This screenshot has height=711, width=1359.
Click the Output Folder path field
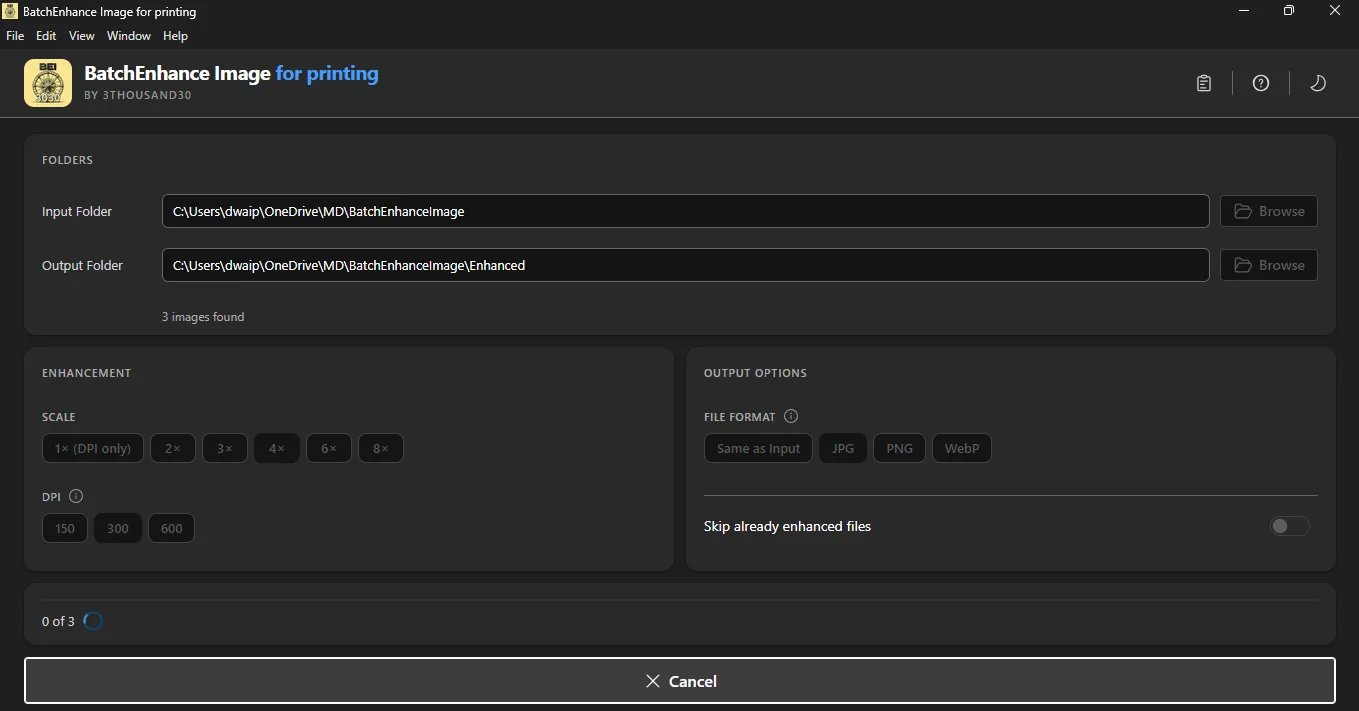tap(686, 265)
